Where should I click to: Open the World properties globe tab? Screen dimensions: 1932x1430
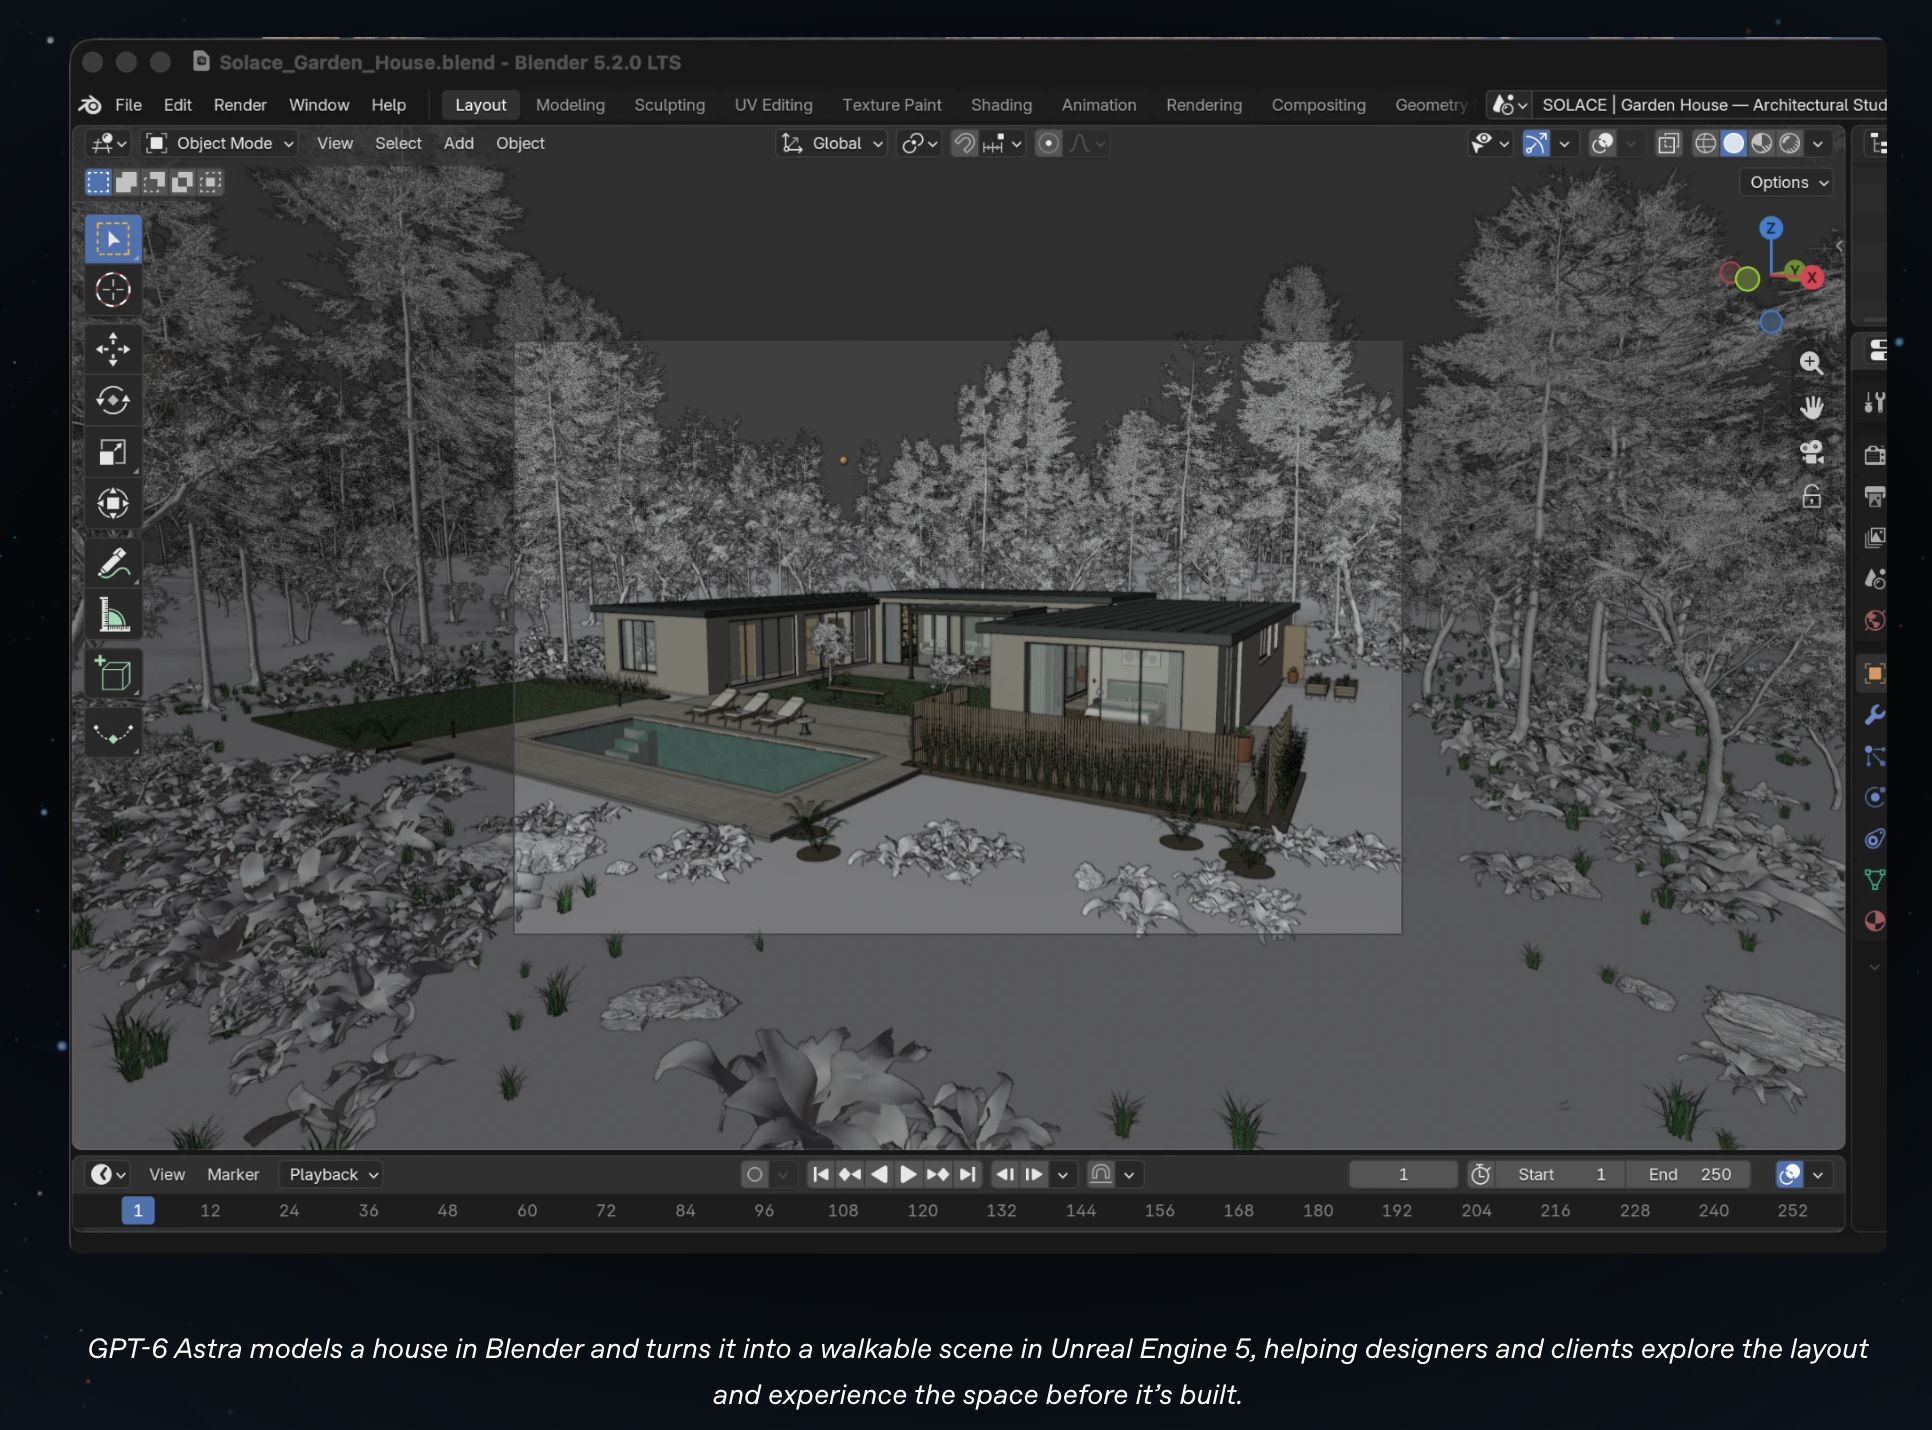pyautogui.click(x=1875, y=620)
